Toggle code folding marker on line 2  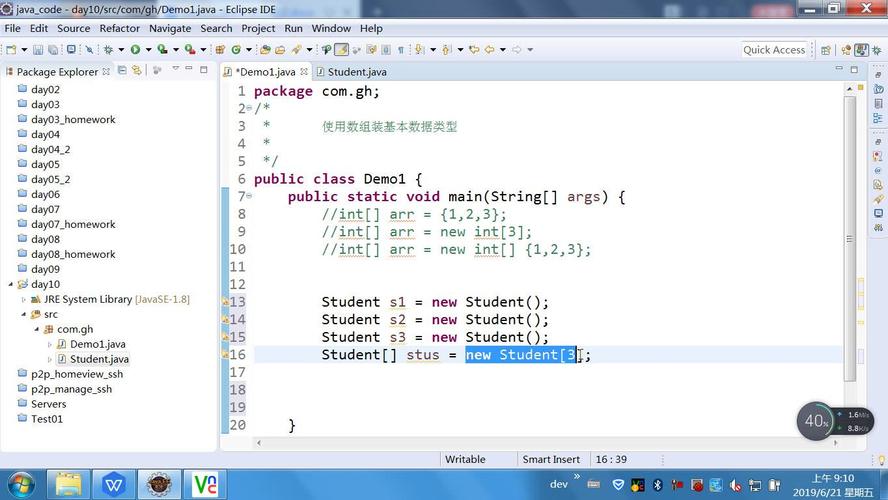click(x=249, y=108)
